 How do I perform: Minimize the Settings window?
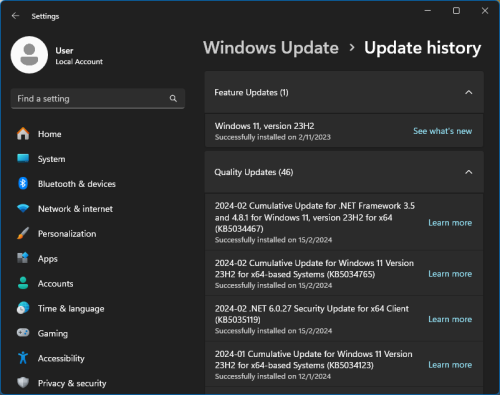coord(428,11)
